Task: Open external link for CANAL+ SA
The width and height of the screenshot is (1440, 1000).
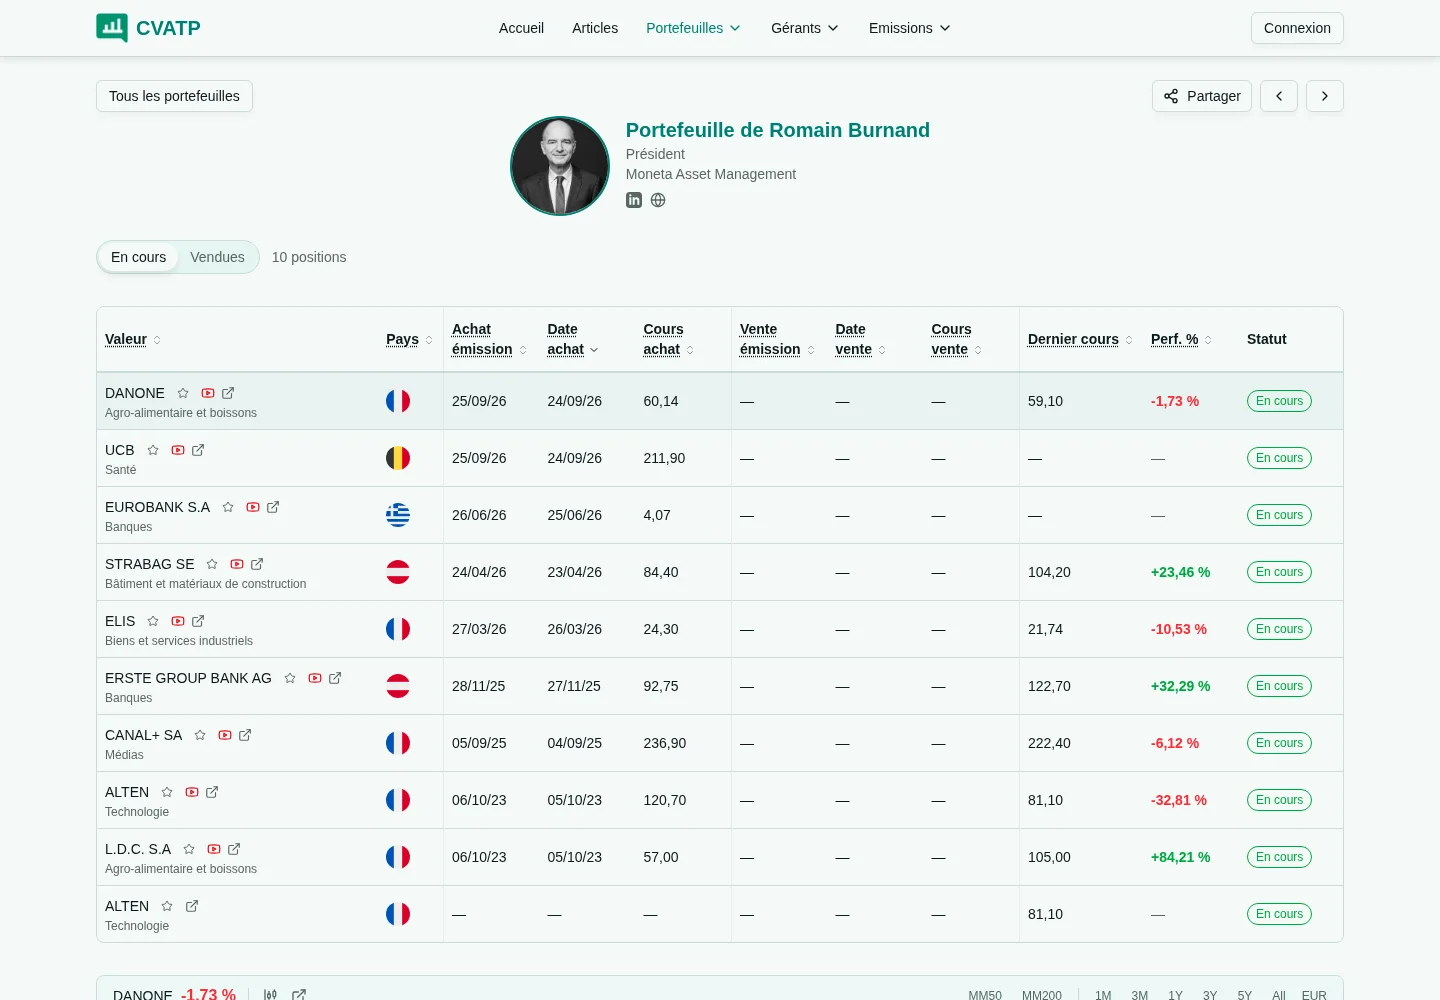Action: (x=245, y=735)
